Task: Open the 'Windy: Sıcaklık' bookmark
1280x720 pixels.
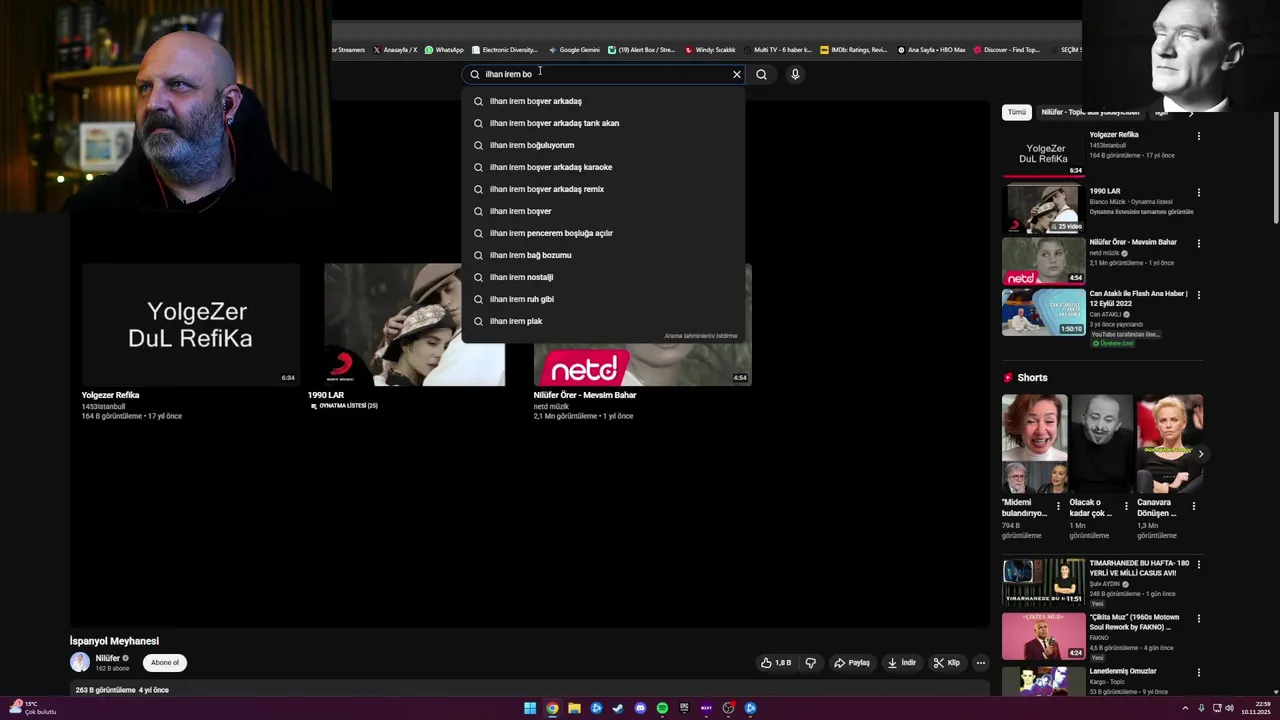Action: click(710, 50)
